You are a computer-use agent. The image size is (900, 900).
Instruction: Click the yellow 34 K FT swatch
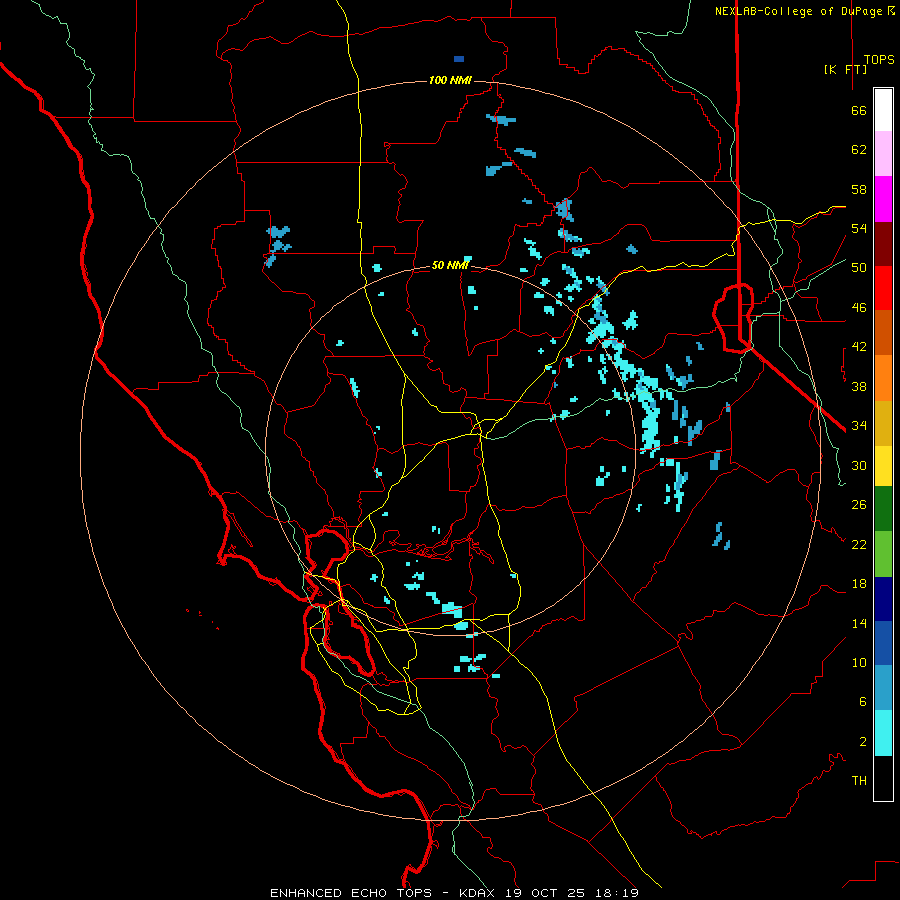pos(883,465)
